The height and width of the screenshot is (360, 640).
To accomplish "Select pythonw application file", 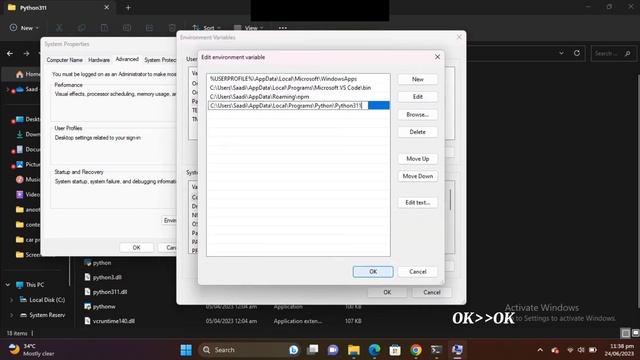I will point(100,307).
